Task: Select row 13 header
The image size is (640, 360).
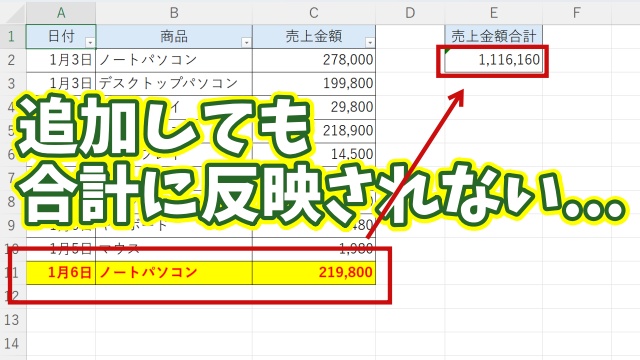Action: [x=12, y=320]
